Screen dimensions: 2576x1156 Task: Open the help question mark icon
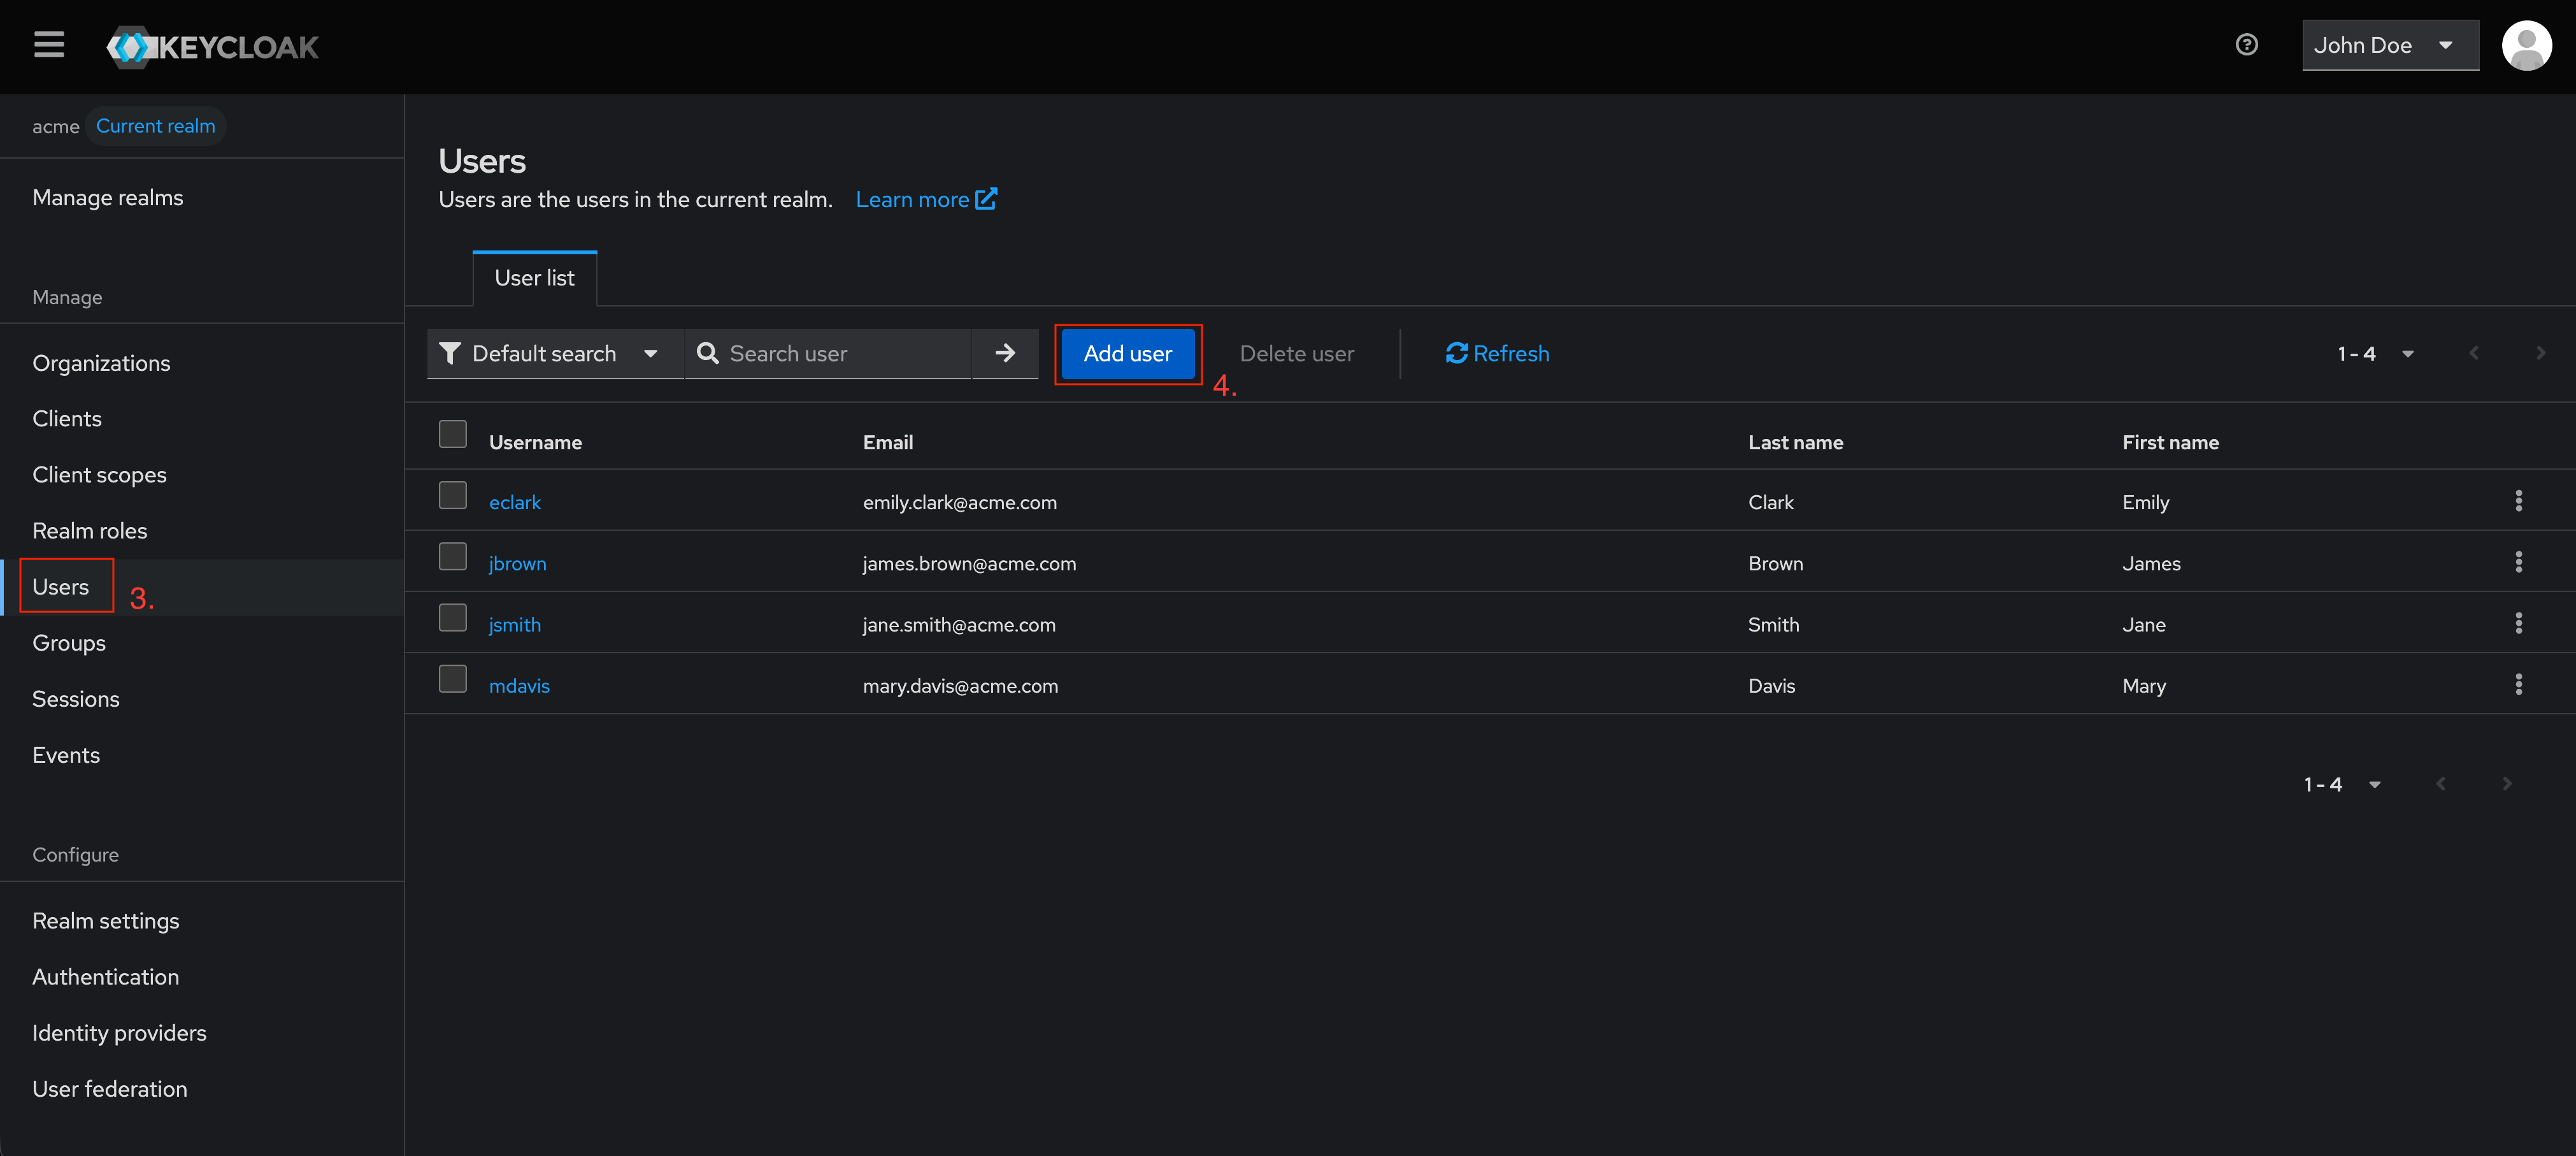[2247, 44]
